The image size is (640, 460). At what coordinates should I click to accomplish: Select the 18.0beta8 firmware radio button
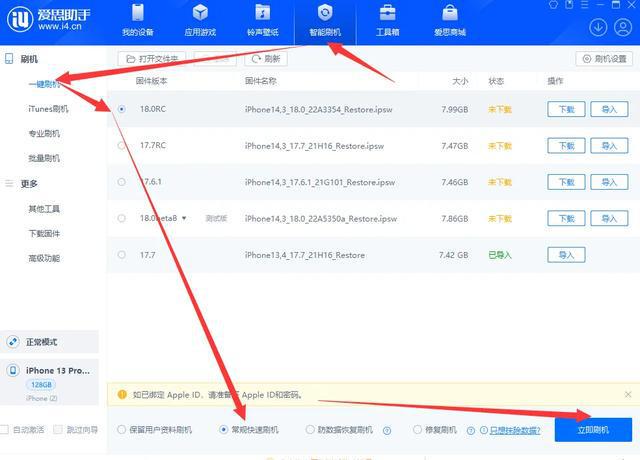click(x=121, y=218)
